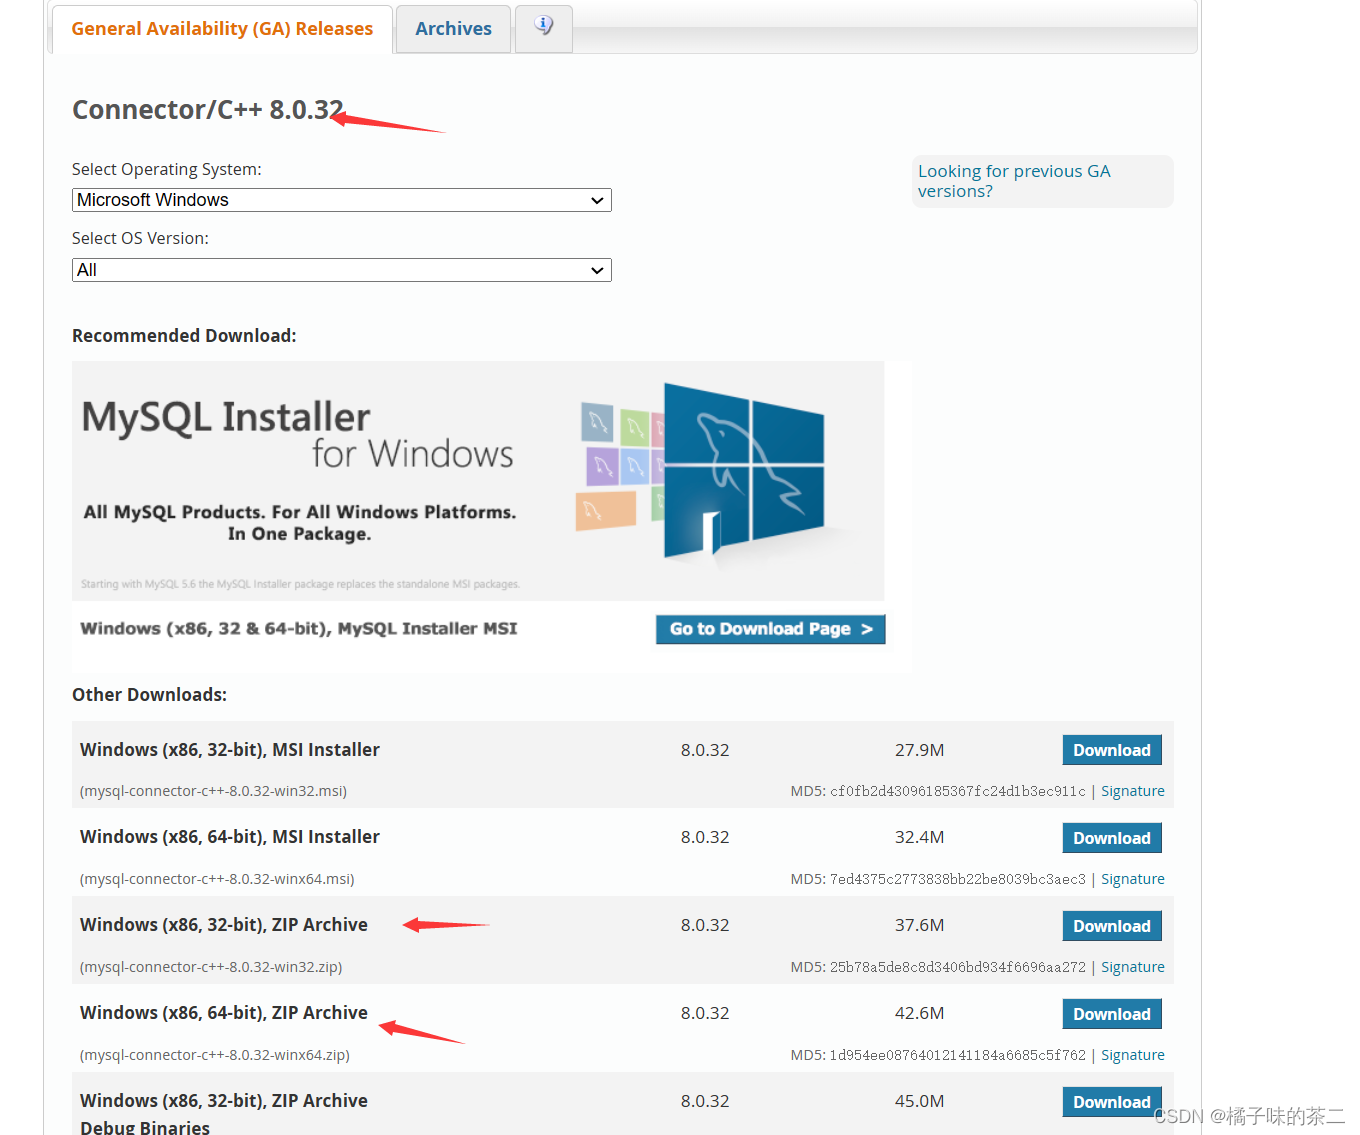Click Windows (x86, 32-bit), MSI Installer title
The height and width of the screenshot is (1135, 1360).
230,750
